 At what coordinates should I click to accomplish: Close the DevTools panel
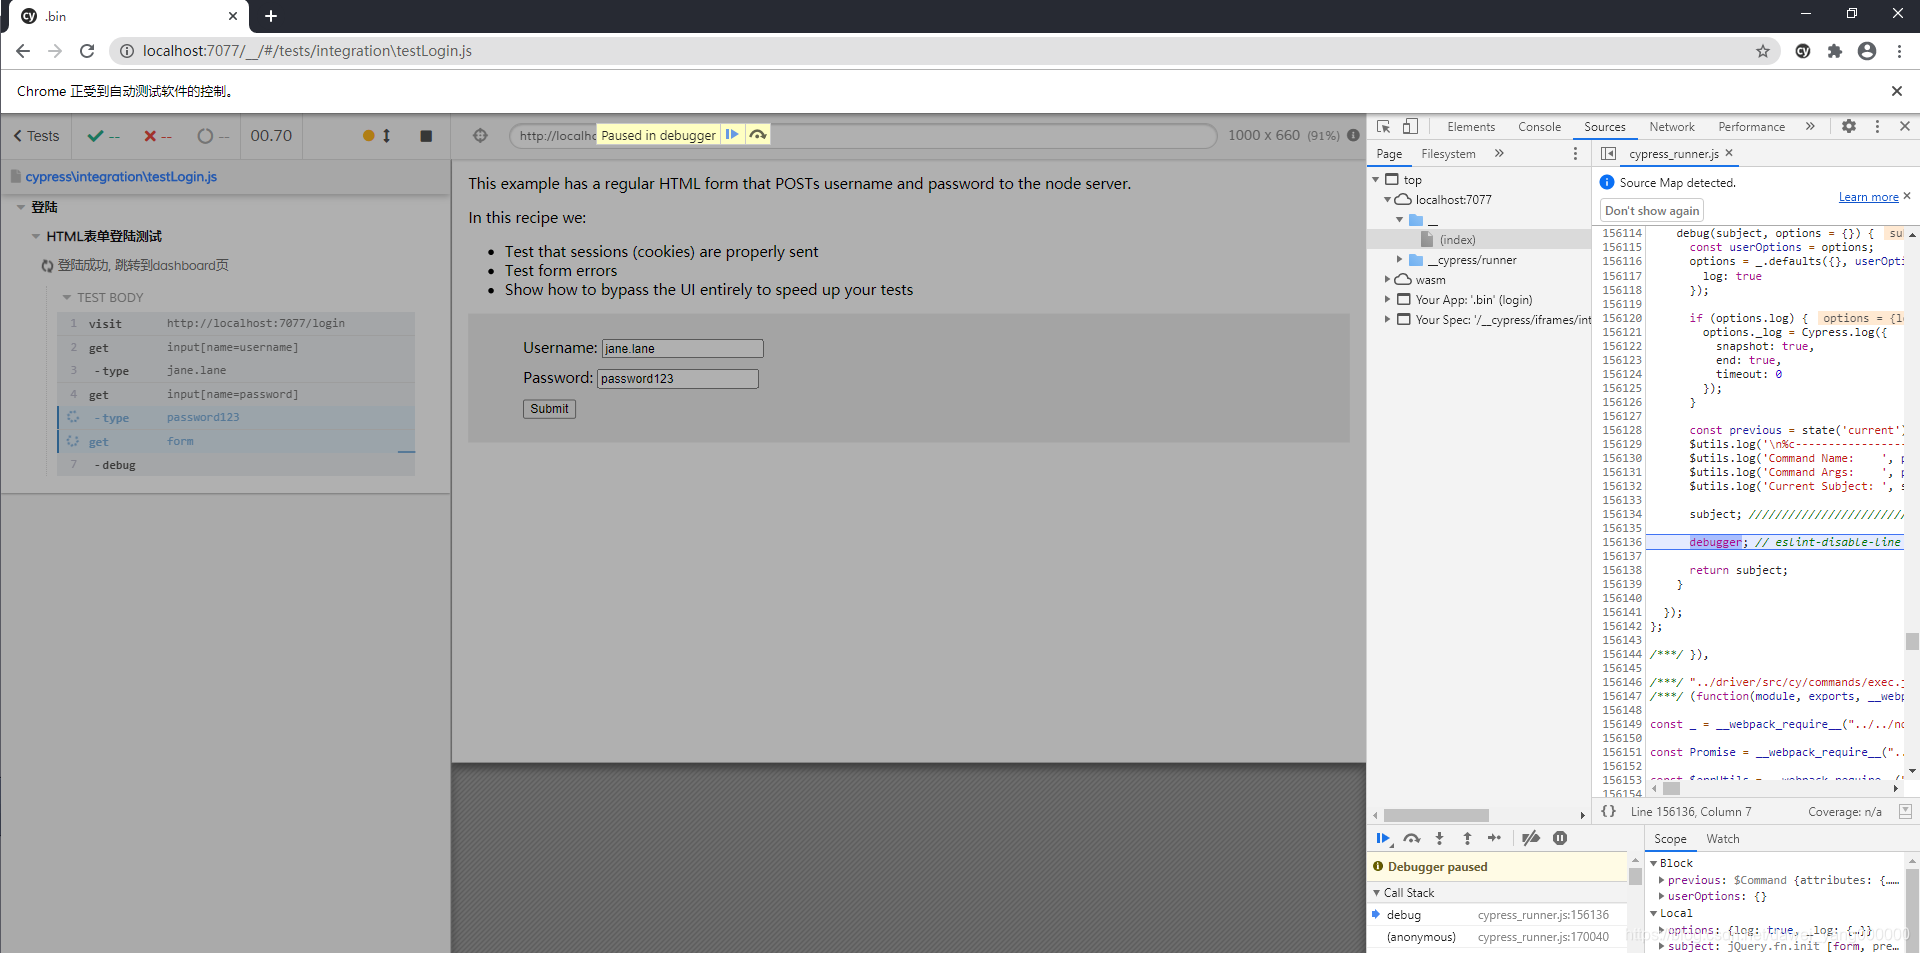coord(1905,127)
